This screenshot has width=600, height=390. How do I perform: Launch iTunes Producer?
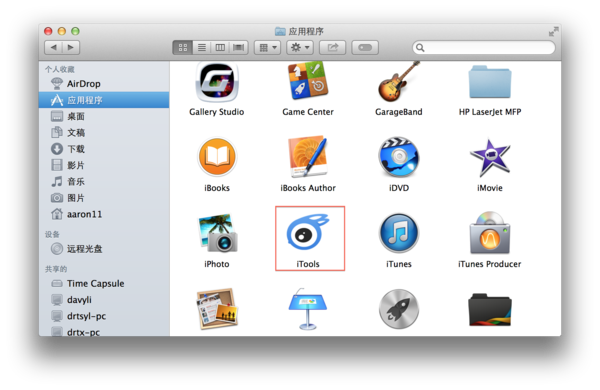coord(490,233)
